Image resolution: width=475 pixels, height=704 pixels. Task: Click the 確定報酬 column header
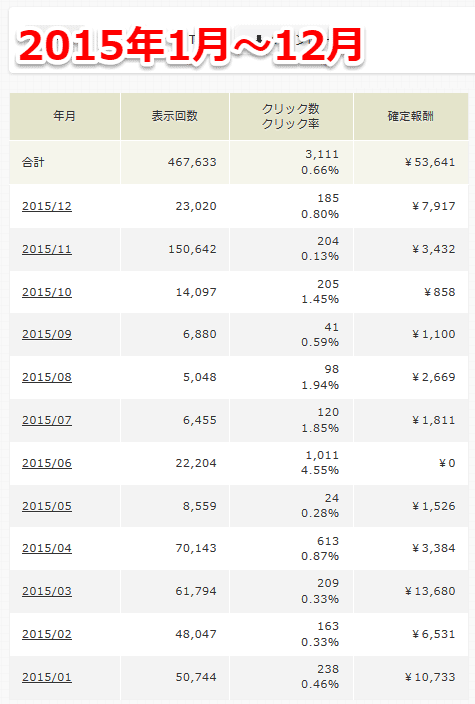(x=411, y=116)
